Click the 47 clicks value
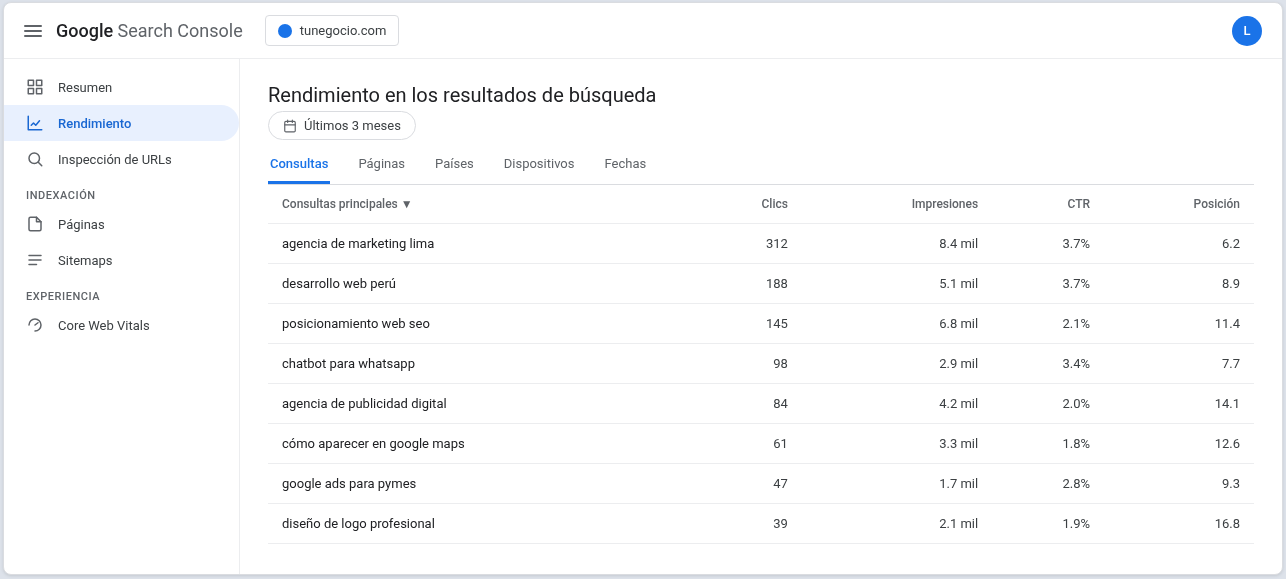The image size is (1286, 579). click(780, 484)
